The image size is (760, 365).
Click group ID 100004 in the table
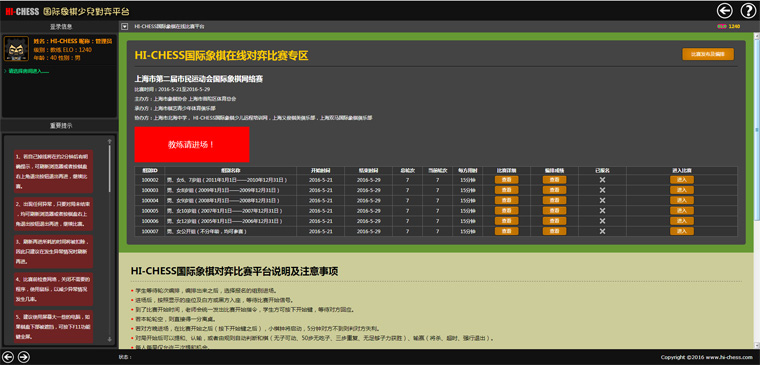point(150,200)
